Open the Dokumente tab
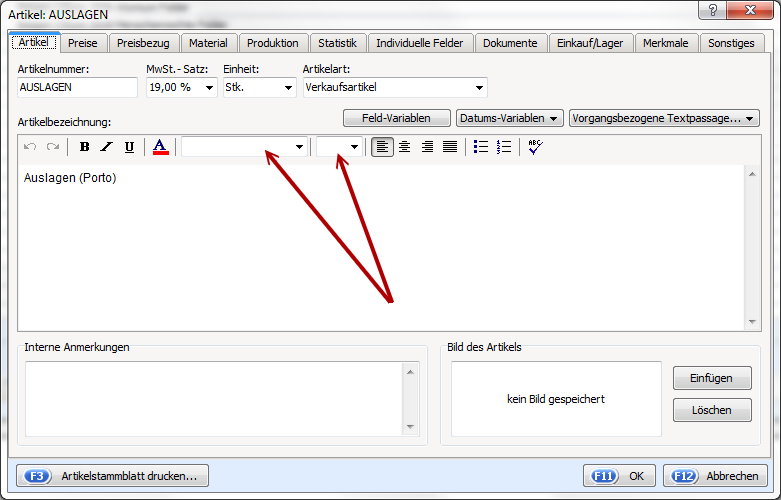This screenshot has width=781, height=500. (x=511, y=43)
